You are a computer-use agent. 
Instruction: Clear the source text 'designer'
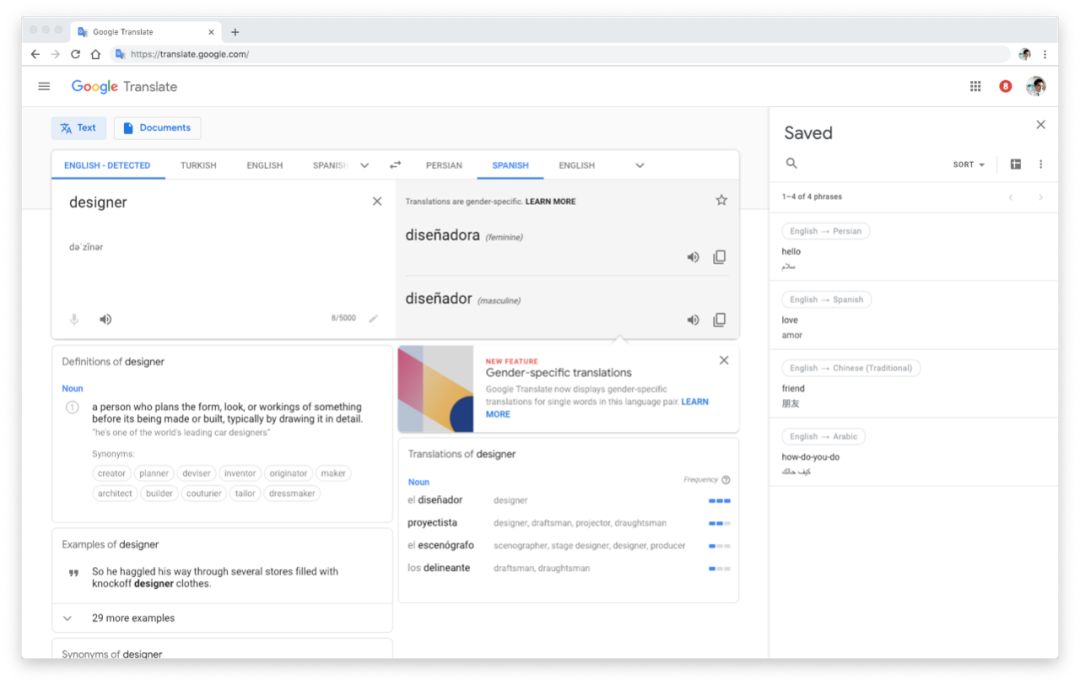pyautogui.click(x=377, y=201)
